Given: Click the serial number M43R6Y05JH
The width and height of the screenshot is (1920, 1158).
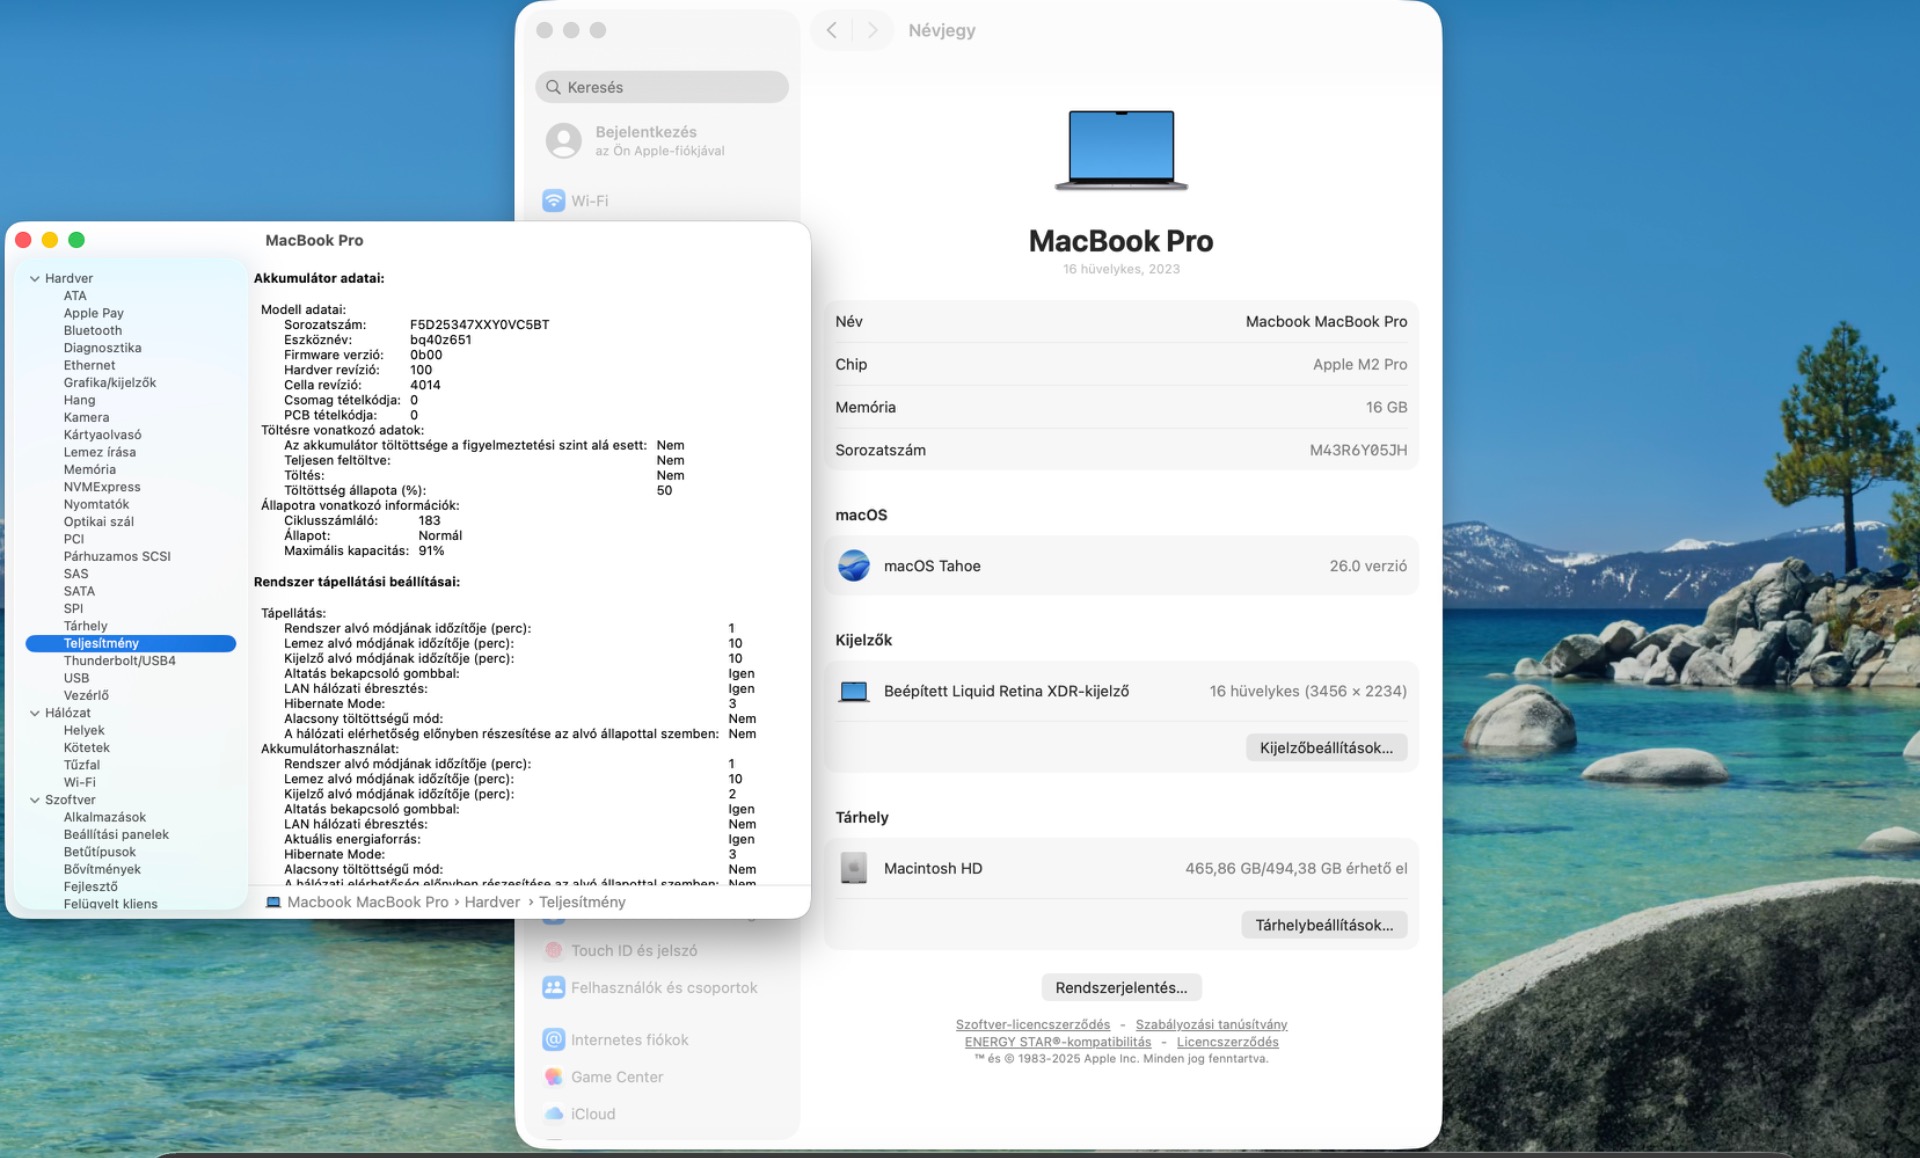Looking at the screenshot, I should pos(1358,451).
